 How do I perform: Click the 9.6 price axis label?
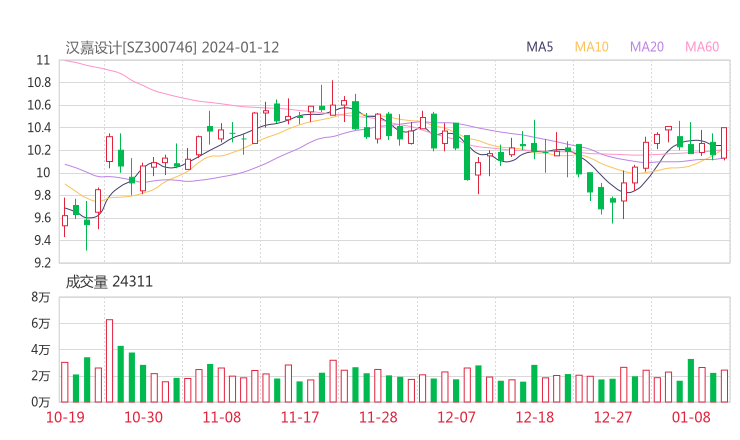click(42, 218)
